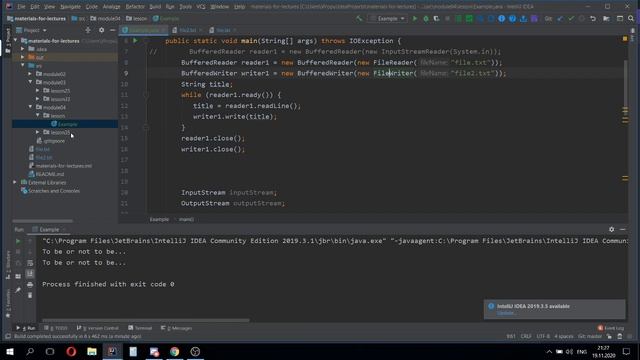This screenshot has height=360, width=640.
Task: Open Run panel settings gear
Action: tap(611, 229)
